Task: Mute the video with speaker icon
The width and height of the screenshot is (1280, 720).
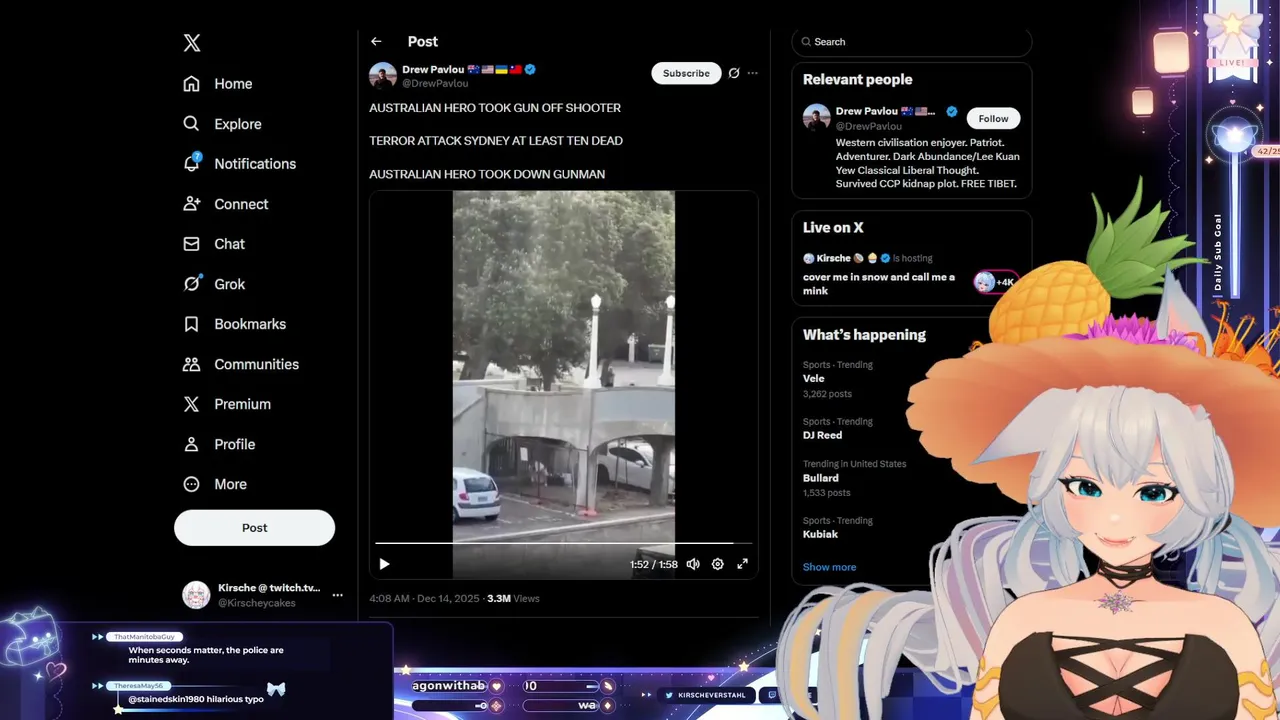Action: pyautogui.click(x=693, y=564)
